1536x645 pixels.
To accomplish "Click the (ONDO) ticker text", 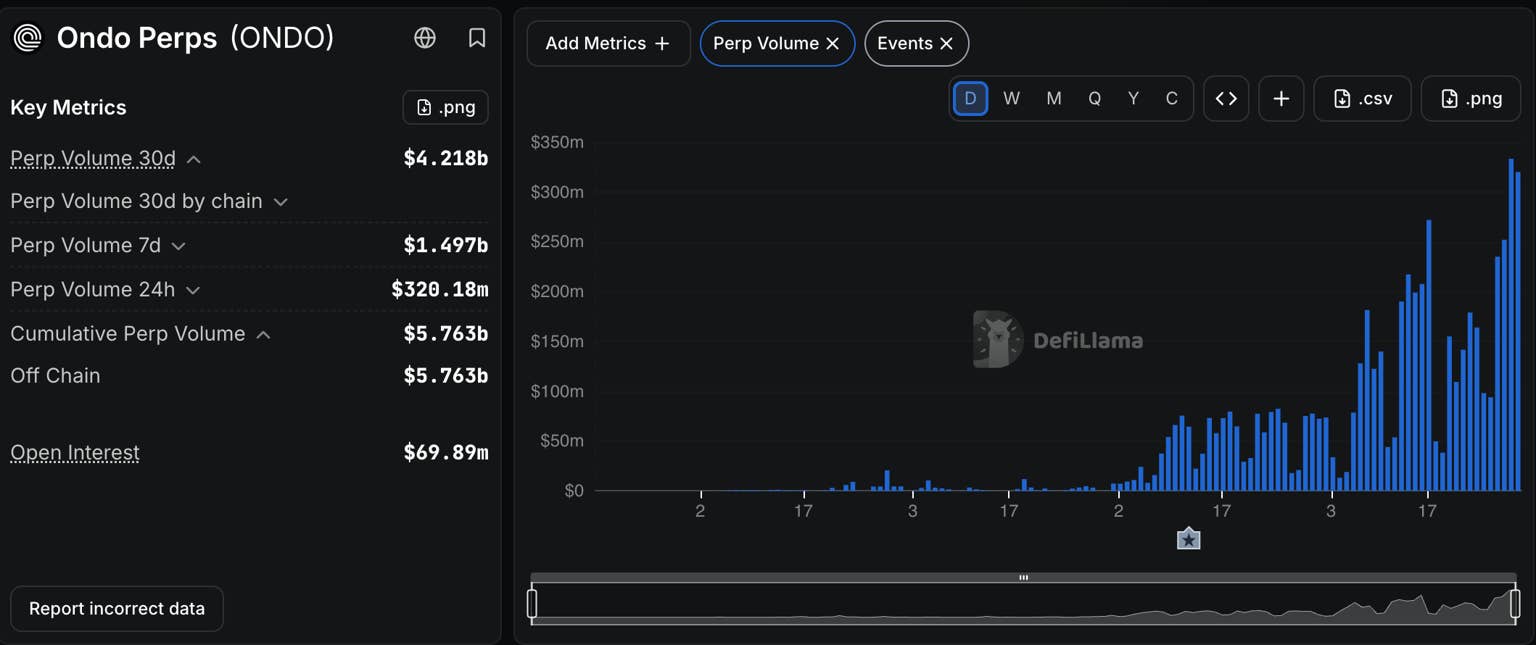I will point(282,38).
